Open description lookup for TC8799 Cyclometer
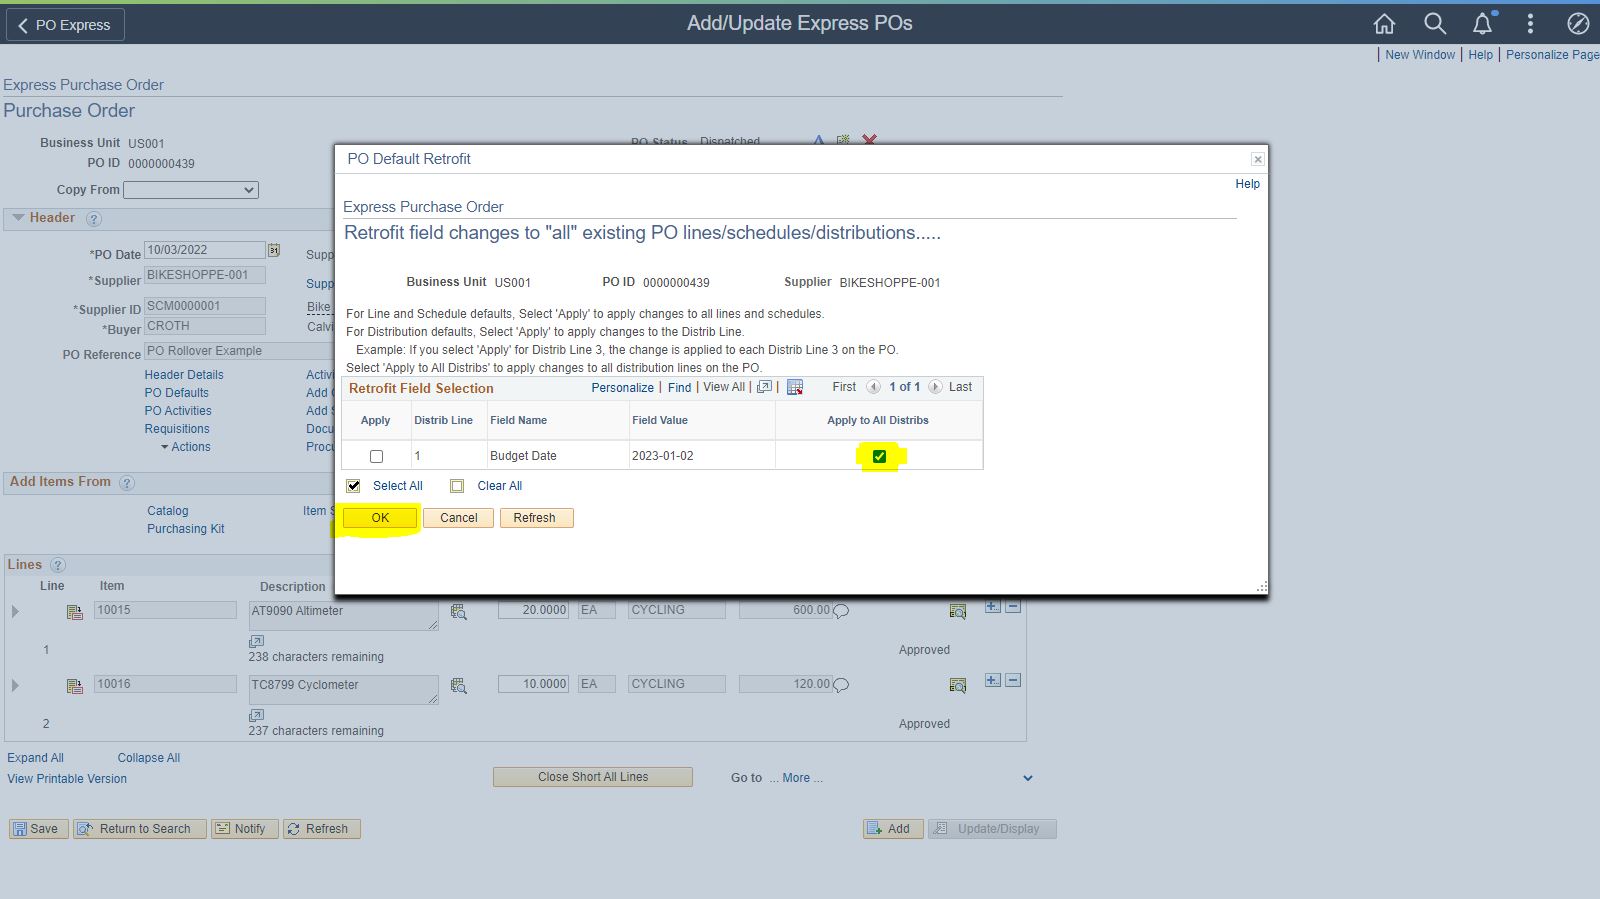This screenshot has width=1600, height=899. [x=459, y=685]
